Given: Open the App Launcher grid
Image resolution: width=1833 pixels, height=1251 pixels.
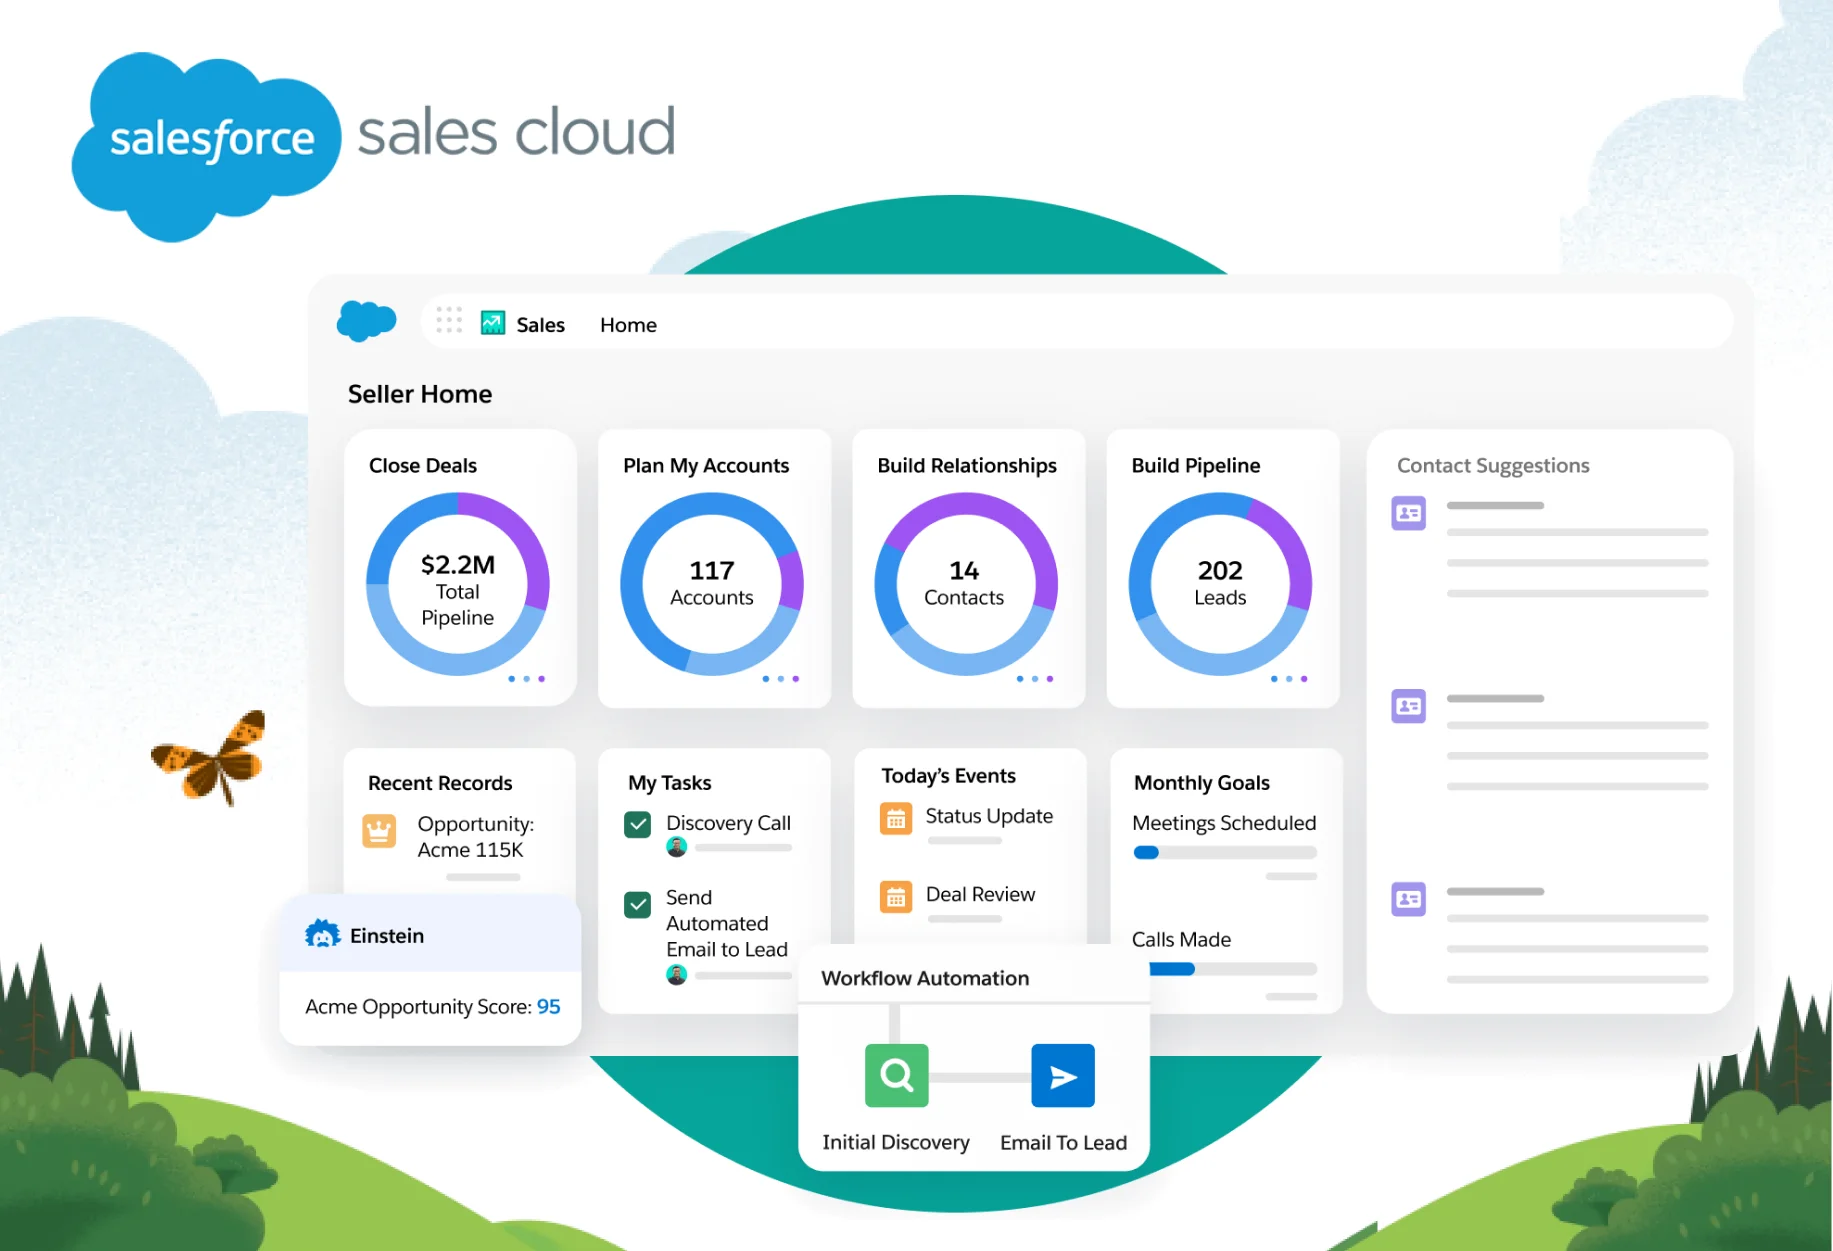Looking at the screenshot, I should [x=449, y=320].
